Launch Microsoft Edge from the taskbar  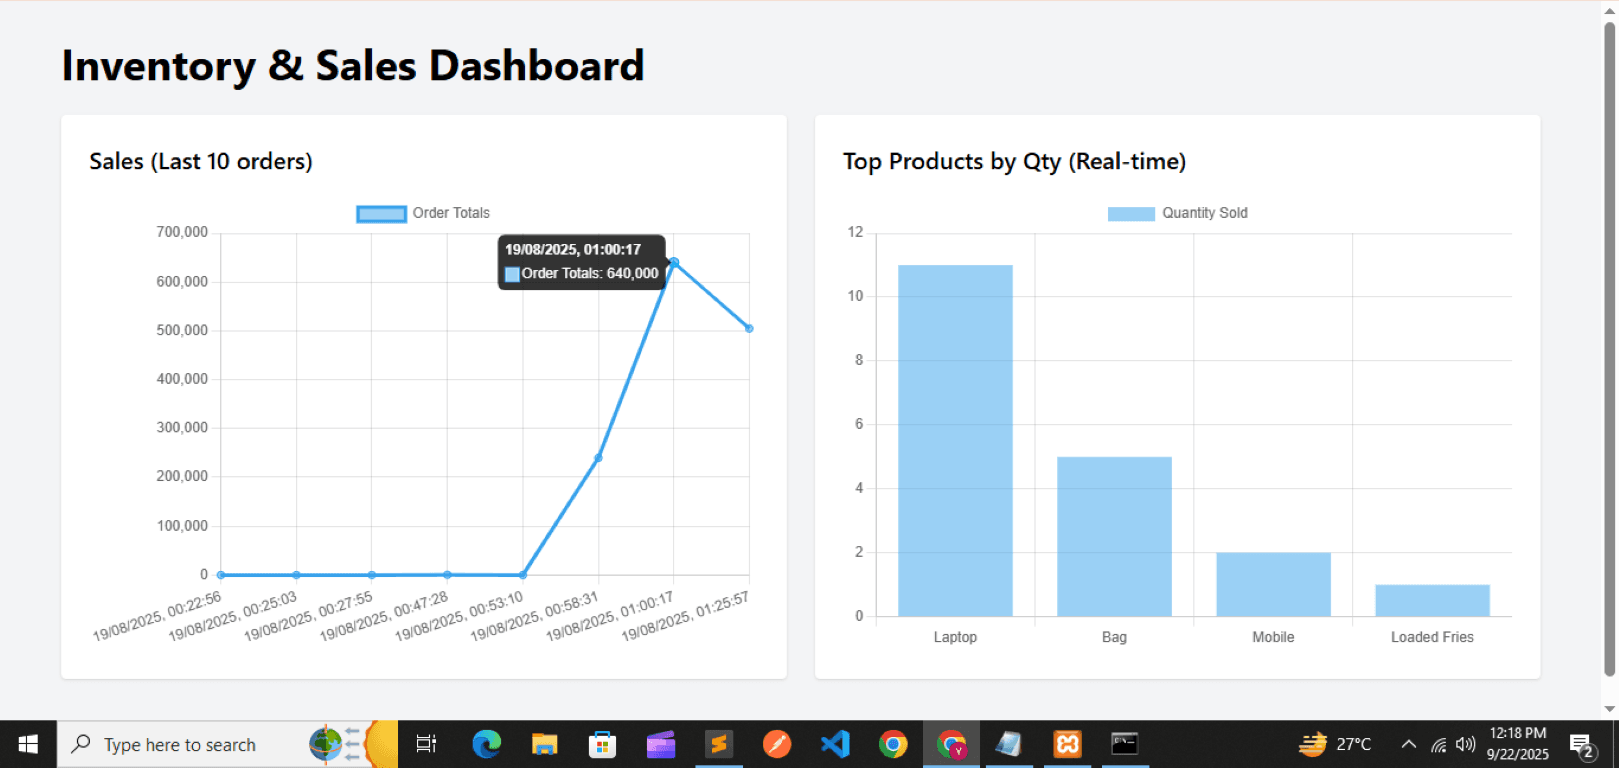tap(487, 744)
